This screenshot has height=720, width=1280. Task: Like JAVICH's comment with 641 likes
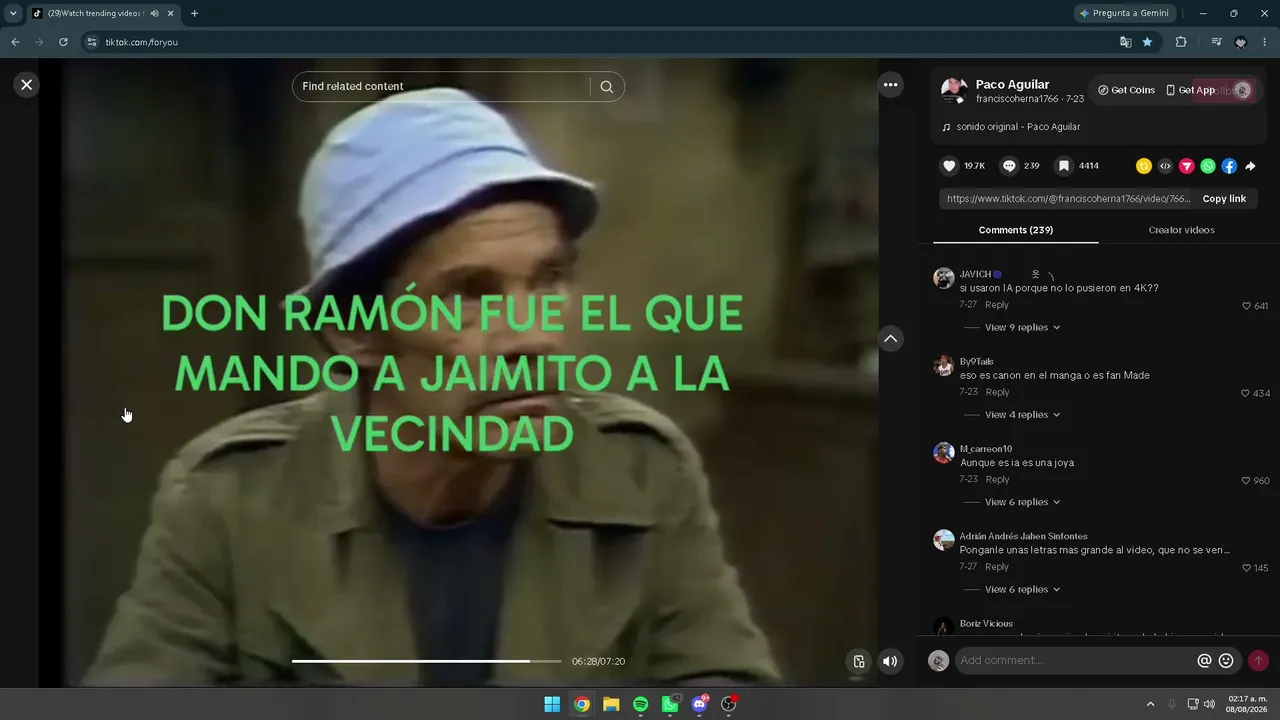[1246, 306]
